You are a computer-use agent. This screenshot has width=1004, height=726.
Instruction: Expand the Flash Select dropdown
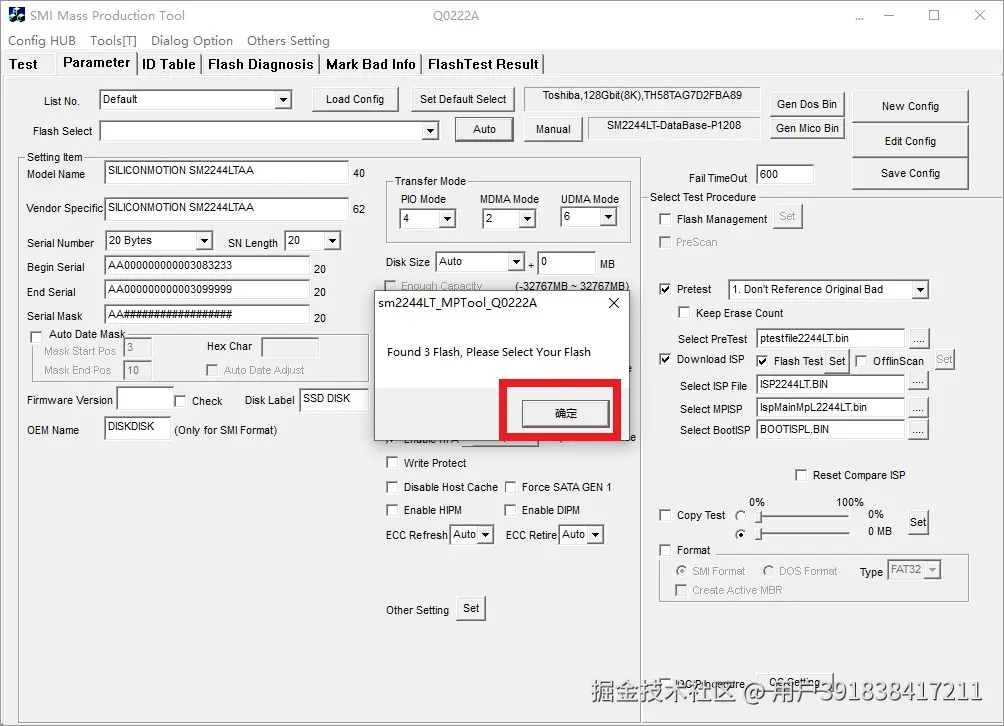[x=430, y=131]
